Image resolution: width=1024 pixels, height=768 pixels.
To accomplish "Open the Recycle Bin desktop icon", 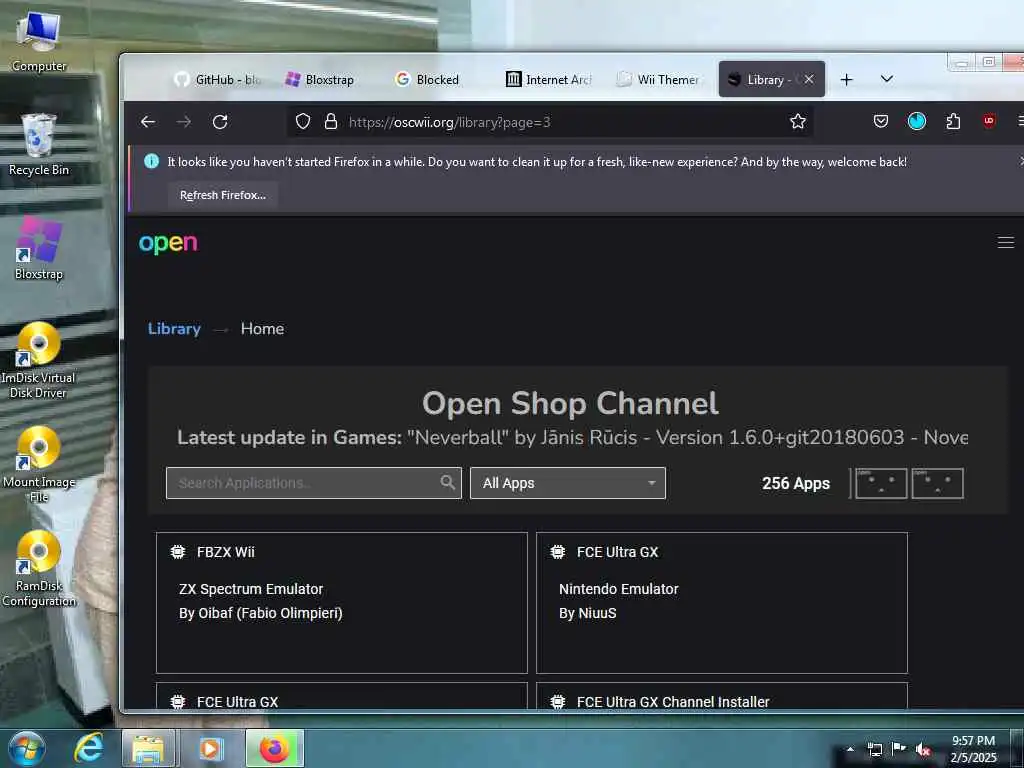I will click(39, 145).
